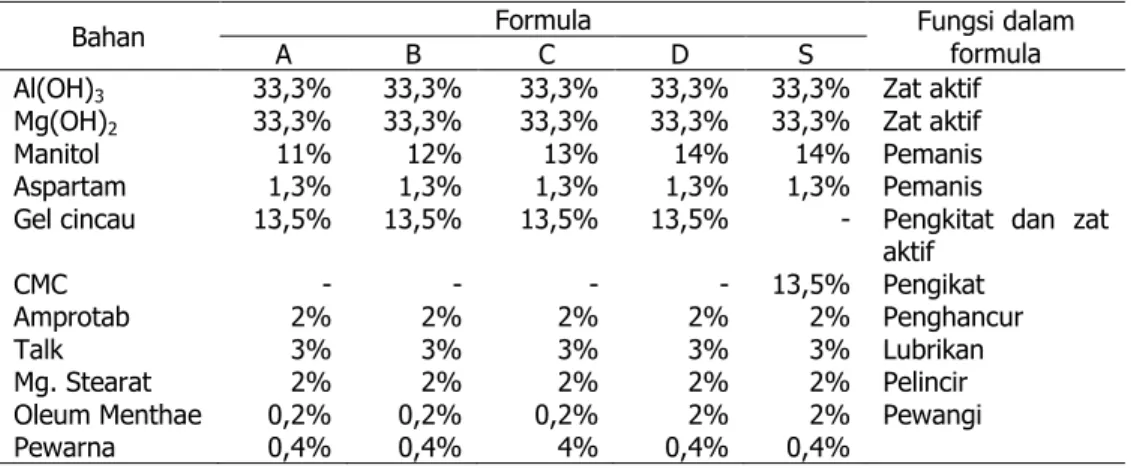Select the Oleum Menthae row label
The width and height of the screenshot is (1131, 468).
[107, 415]
